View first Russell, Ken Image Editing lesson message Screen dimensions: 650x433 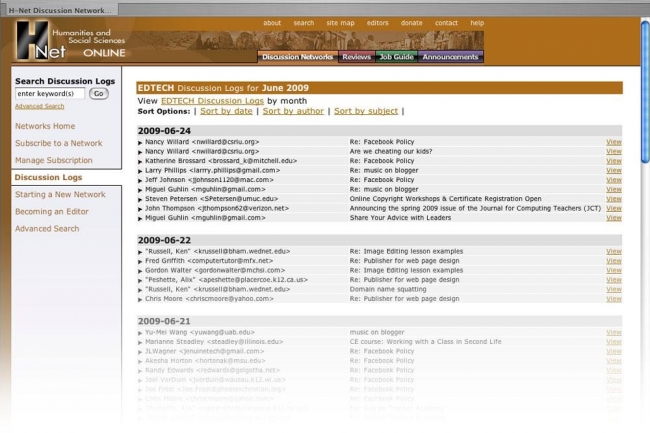[x=614, y=251]
